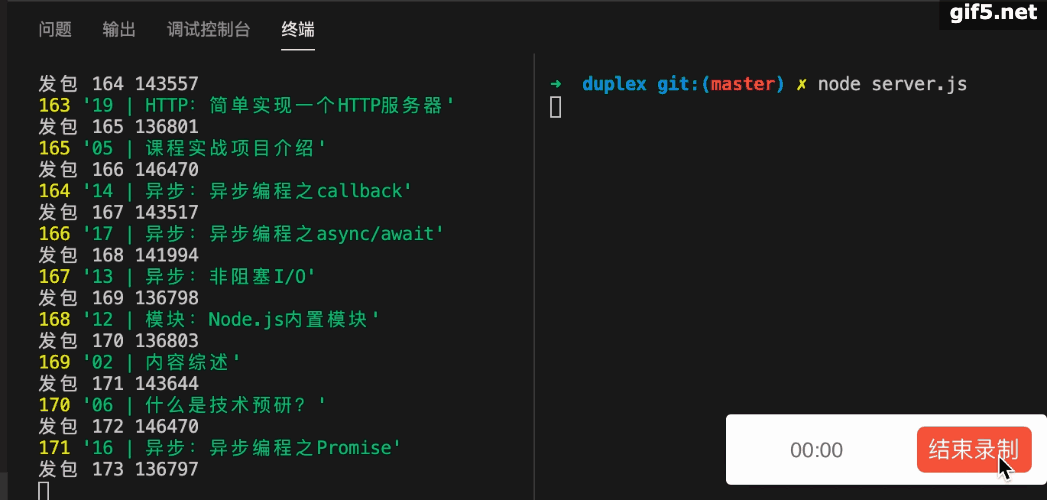Click the yellow ✗ git status marker
Image resolution: width=1047 pixels, height=500 pixels.
pos(801,84)
